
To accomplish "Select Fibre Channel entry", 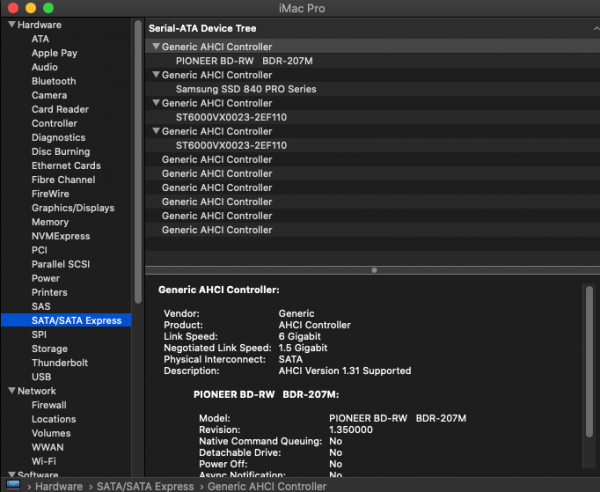I will click(63, 180).
